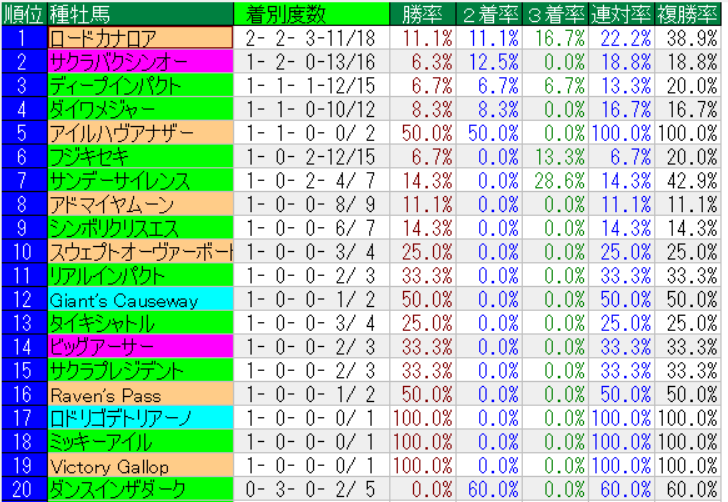The width and height of the screenshot is (728, 502).
Task: Click the ダンスインザダーク name cell
Action: click(x=140, y=490)
